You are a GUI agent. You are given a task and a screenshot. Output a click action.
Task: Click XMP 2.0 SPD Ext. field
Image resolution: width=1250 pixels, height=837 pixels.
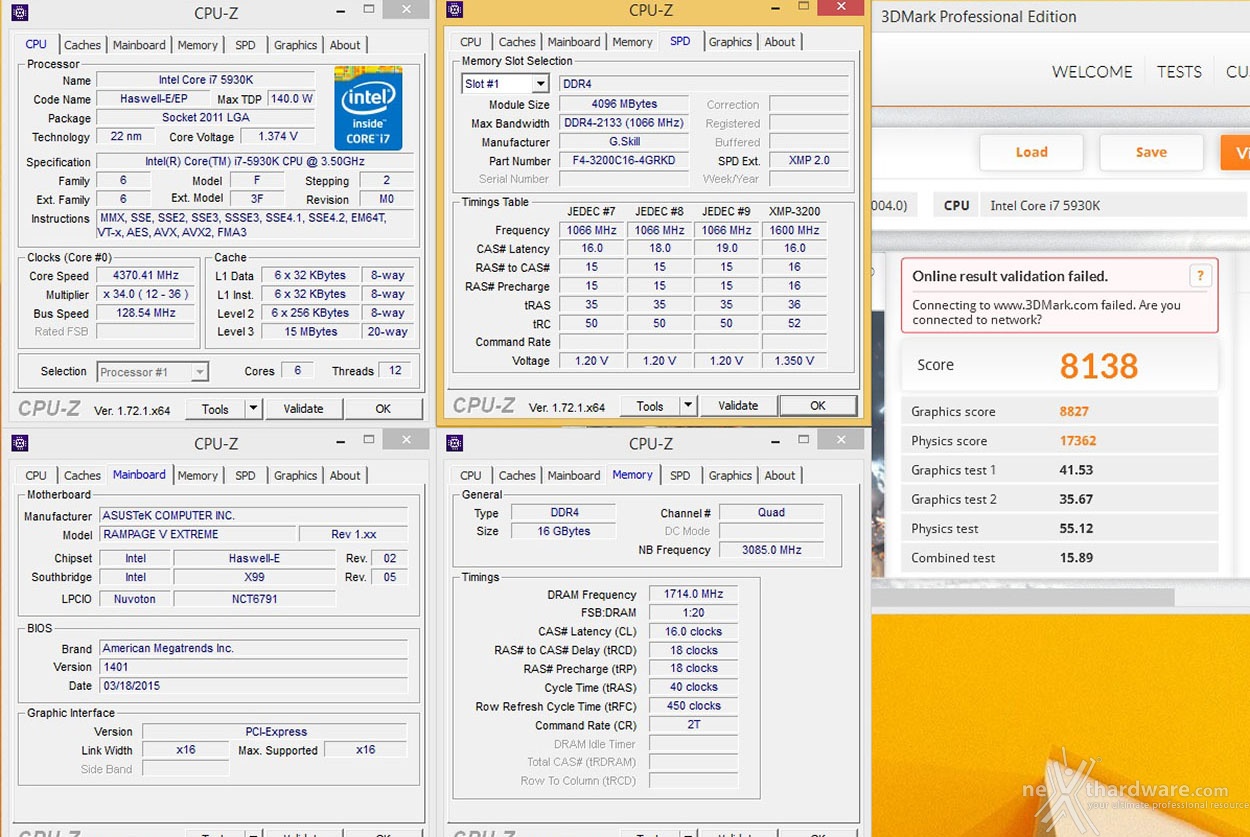809,160
